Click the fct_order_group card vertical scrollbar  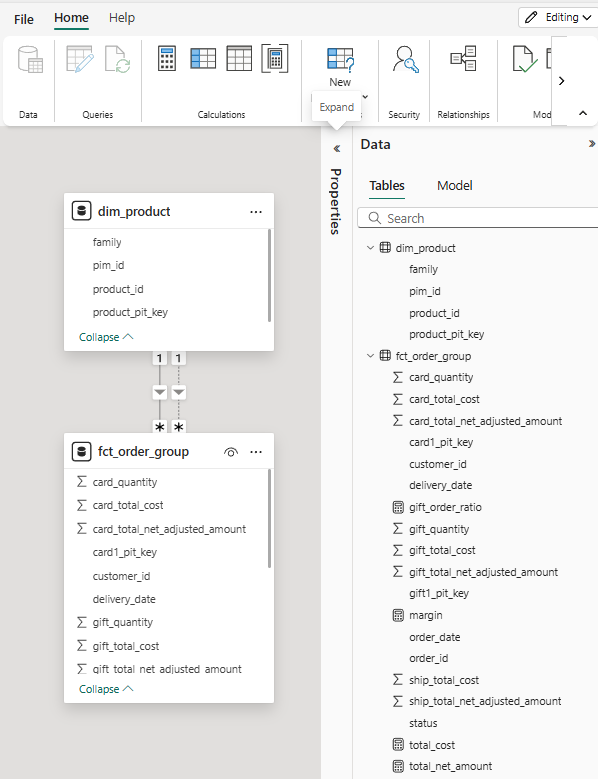pyautogui.click(x=270, y=518)
